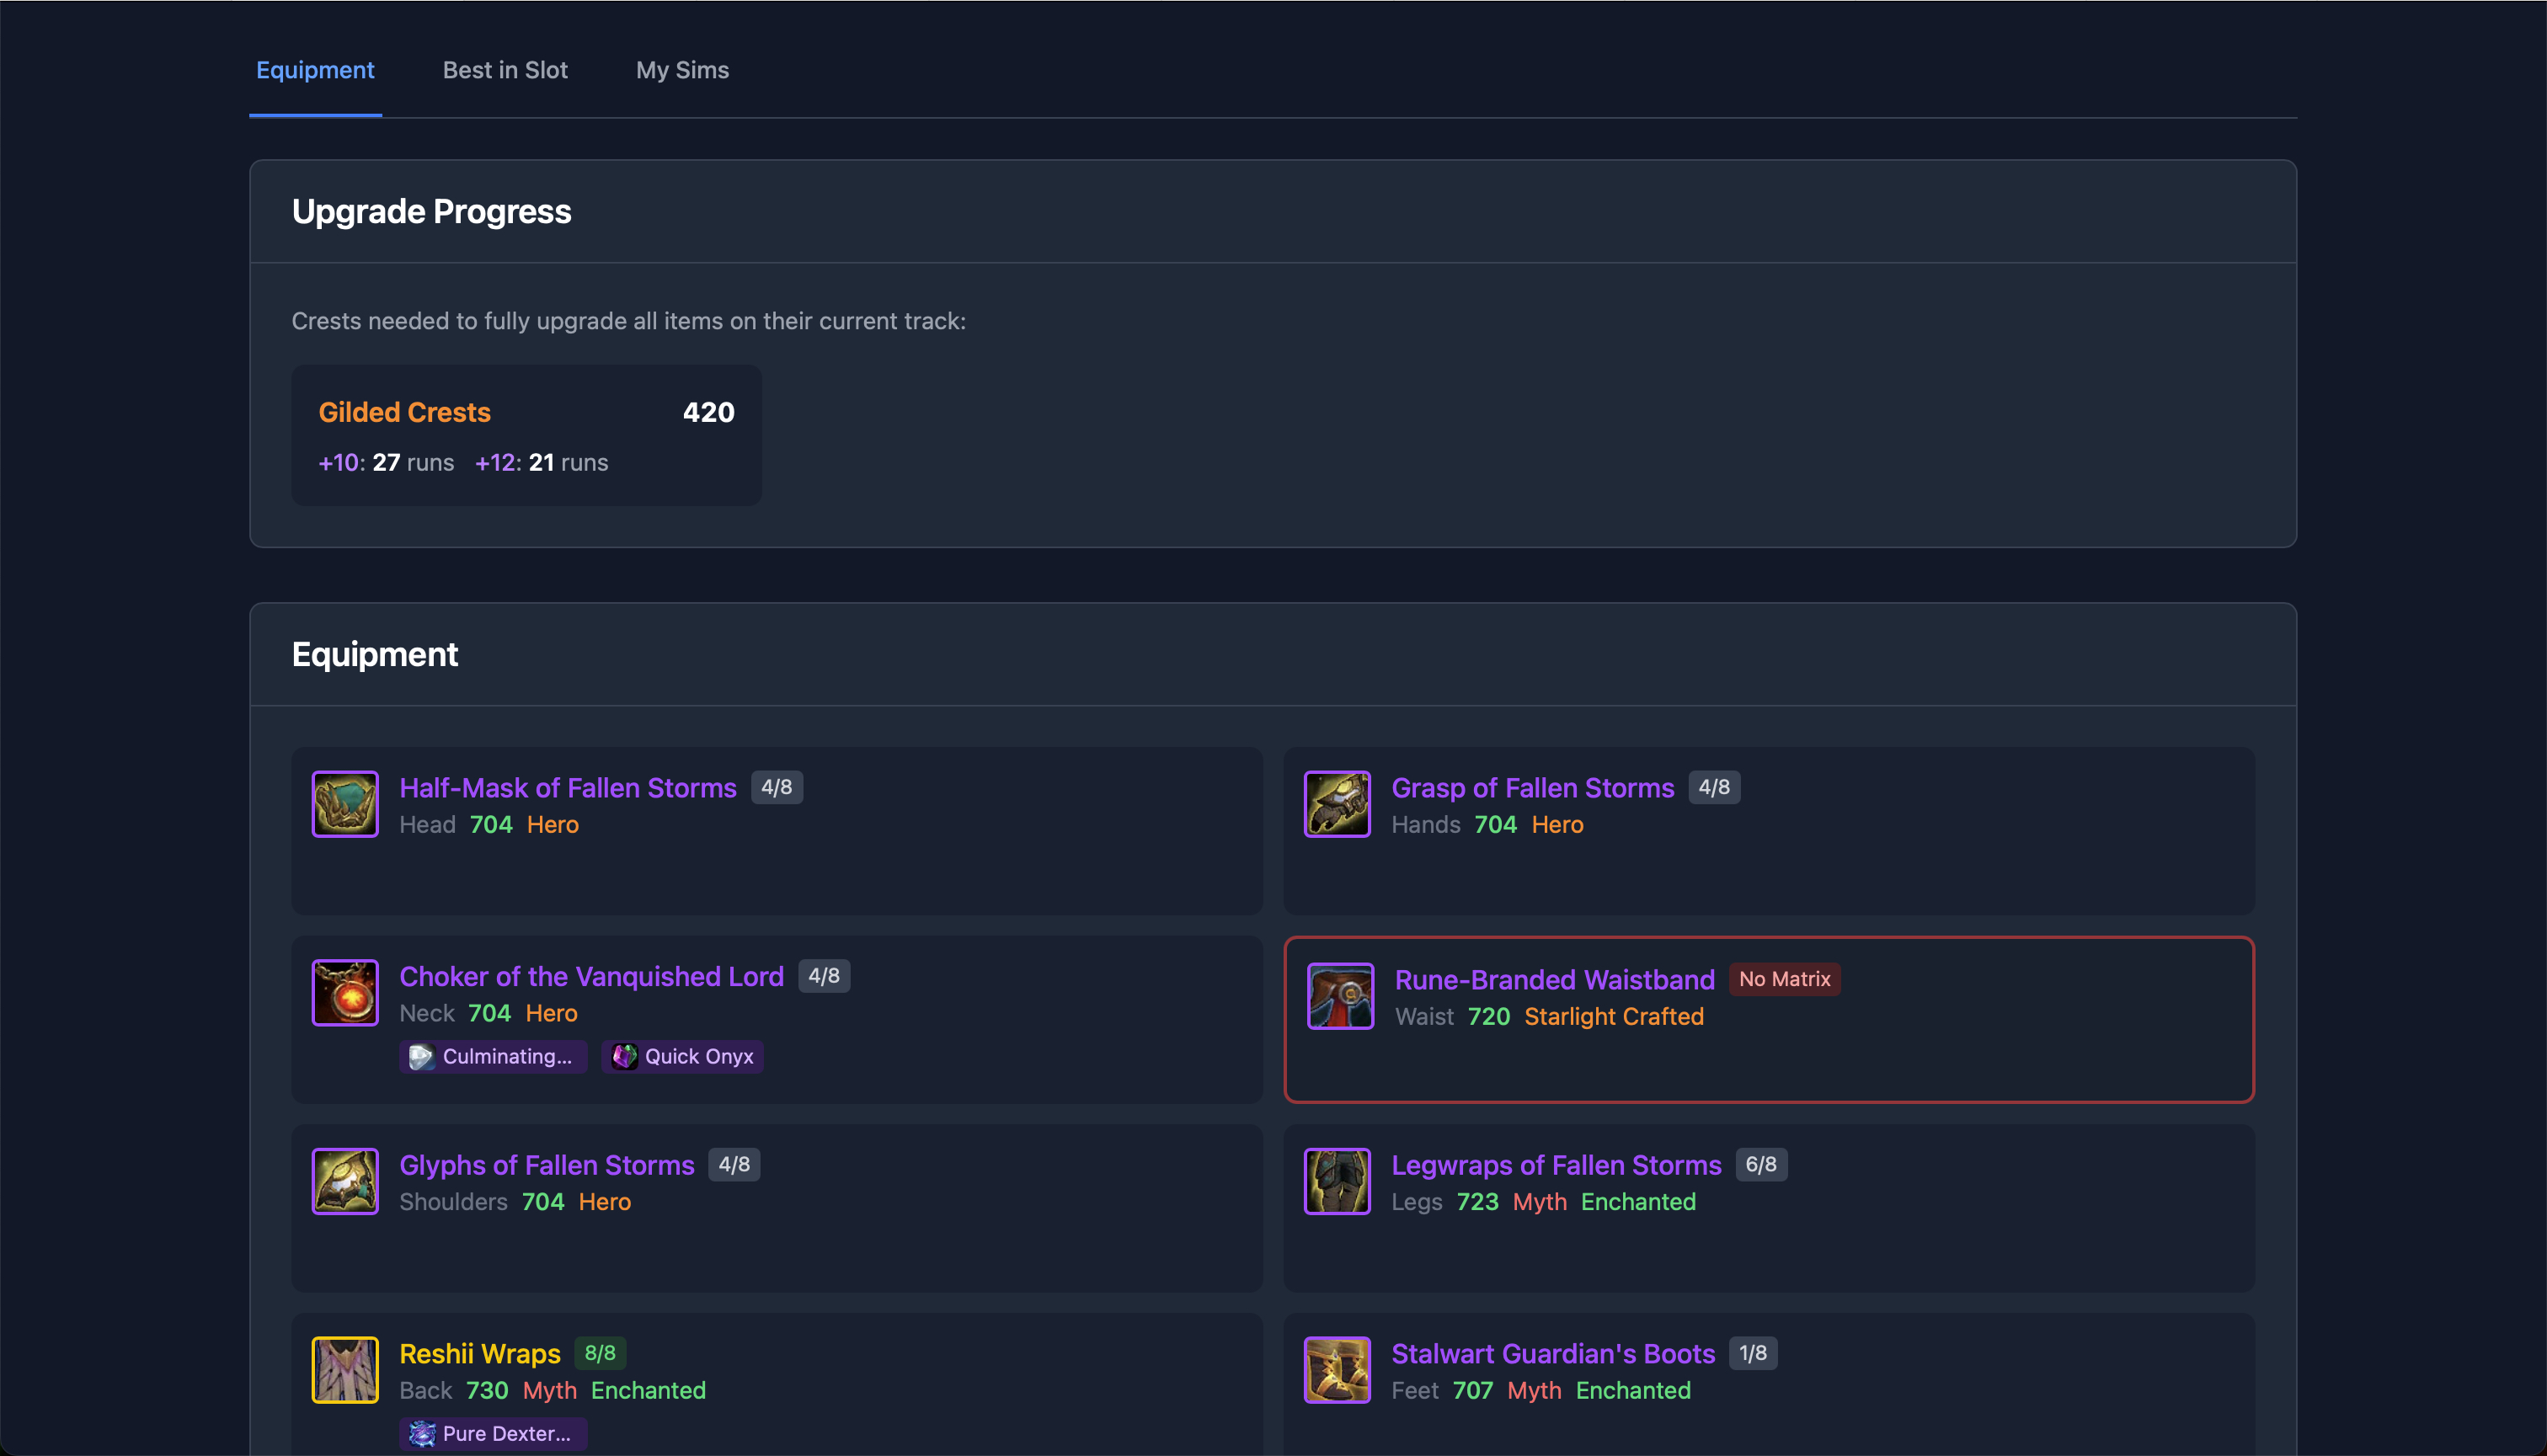Open the Stalwart Guardian's Boots link

click(x=1552, y=1353)
